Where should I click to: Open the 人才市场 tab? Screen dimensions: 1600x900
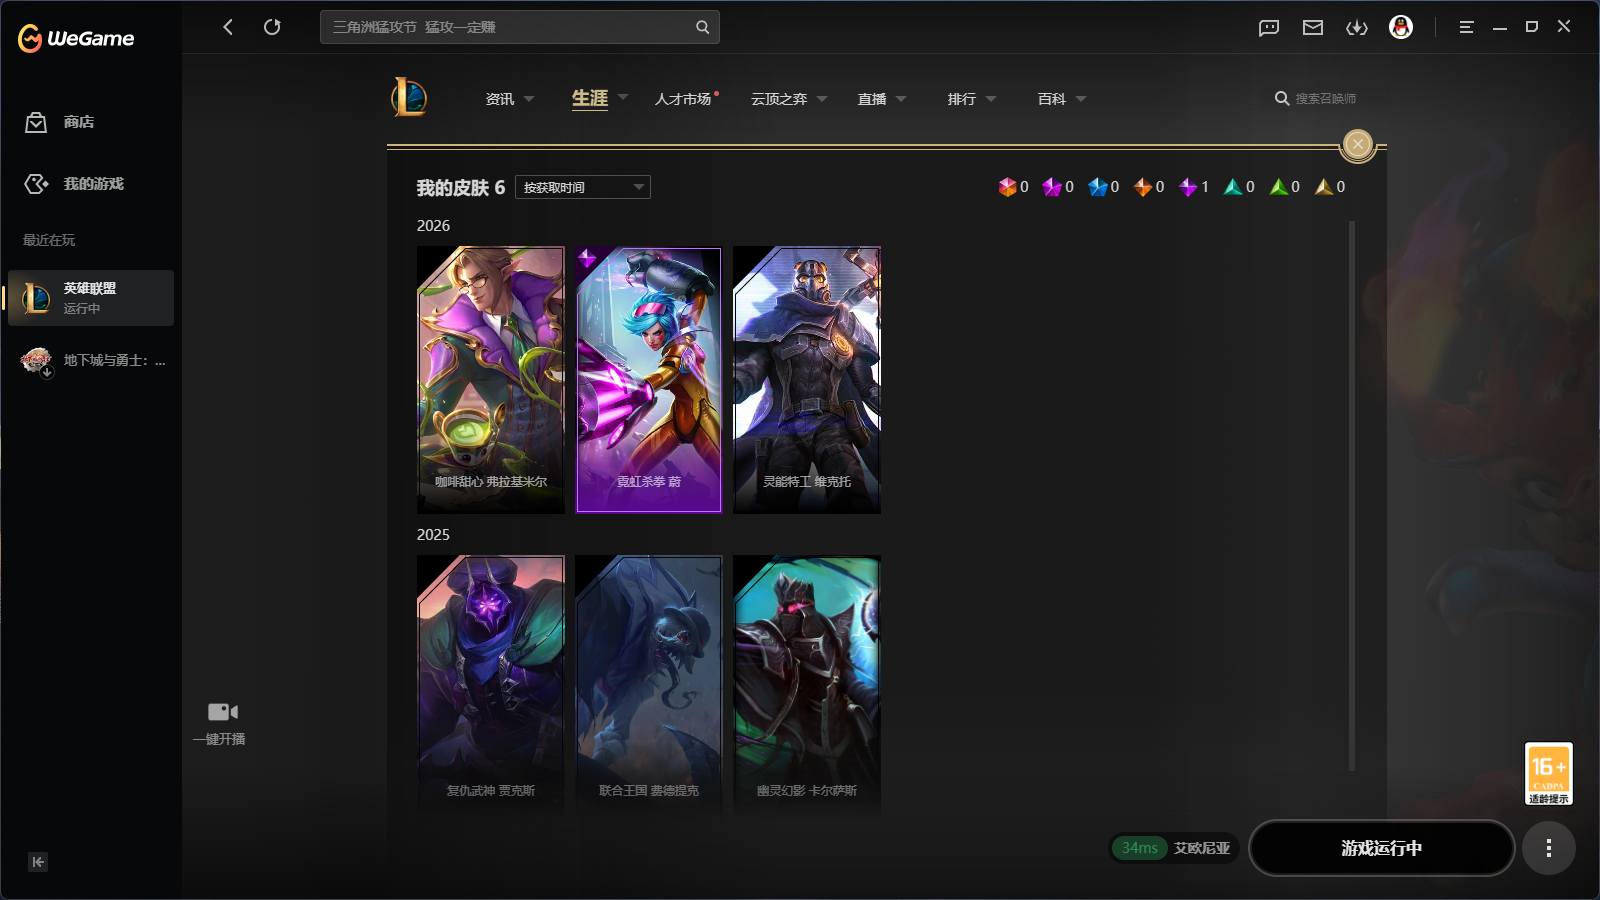click(683, 99)
